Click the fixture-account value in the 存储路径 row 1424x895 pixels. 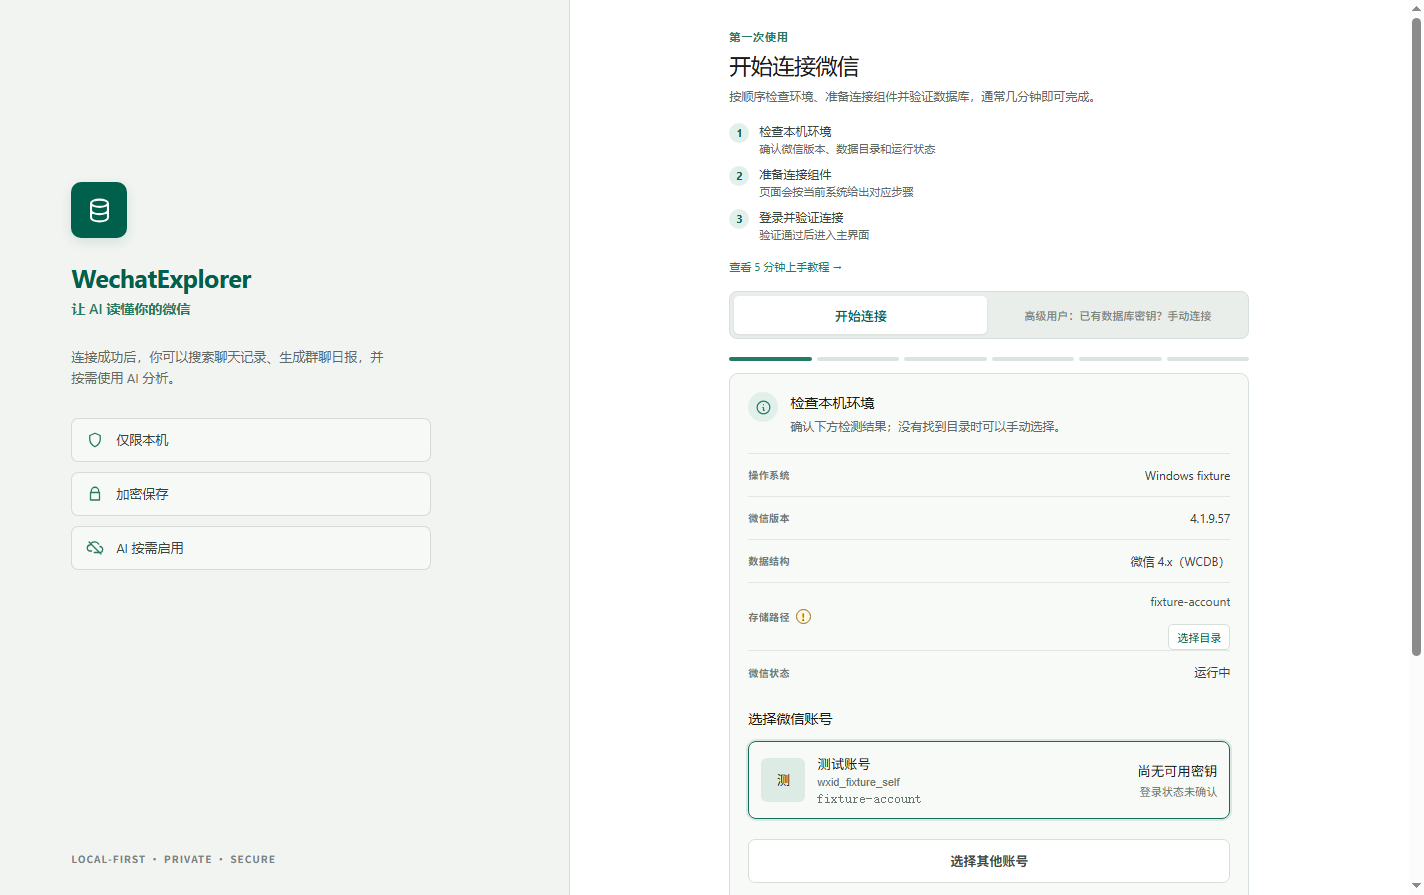point(1190,602)
